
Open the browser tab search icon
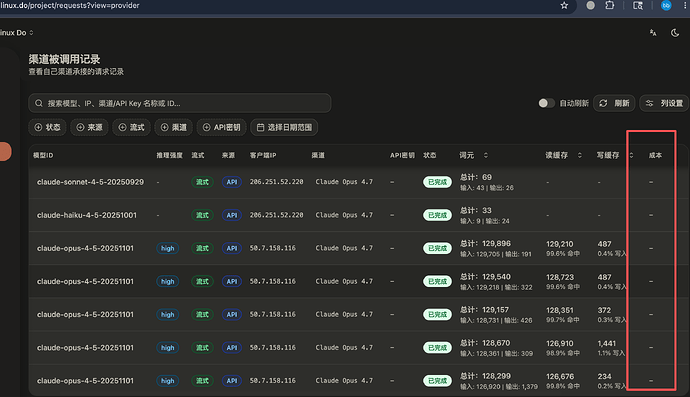pyautogui.click(x=638, y=5)
